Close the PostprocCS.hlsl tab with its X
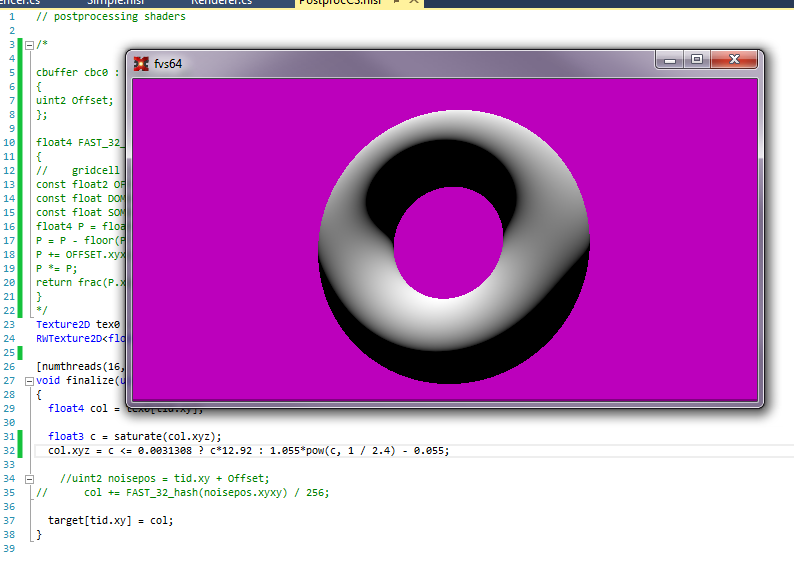 [x=414, y=2]
